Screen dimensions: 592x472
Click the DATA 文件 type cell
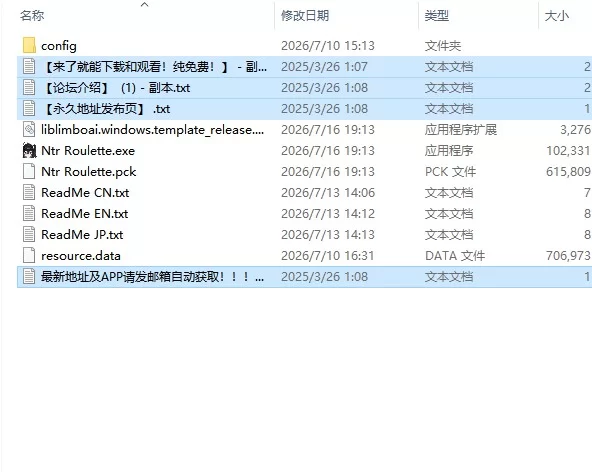pos(455,256)
